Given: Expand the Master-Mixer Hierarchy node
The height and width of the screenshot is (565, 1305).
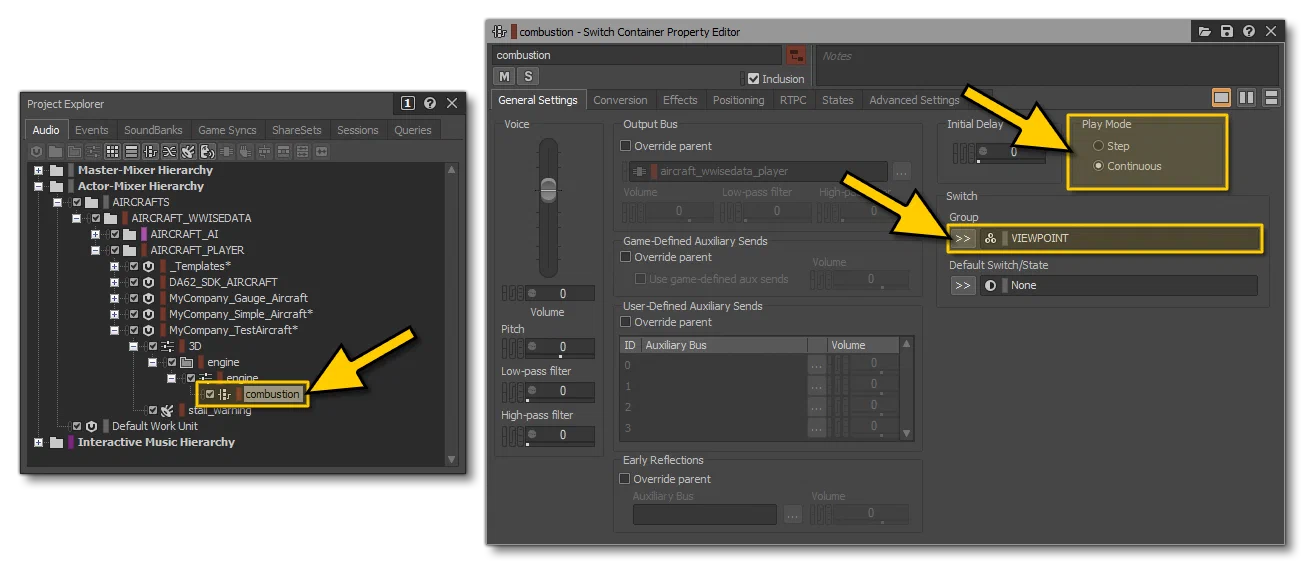Looking at the screenshot, I should point(38,170).
